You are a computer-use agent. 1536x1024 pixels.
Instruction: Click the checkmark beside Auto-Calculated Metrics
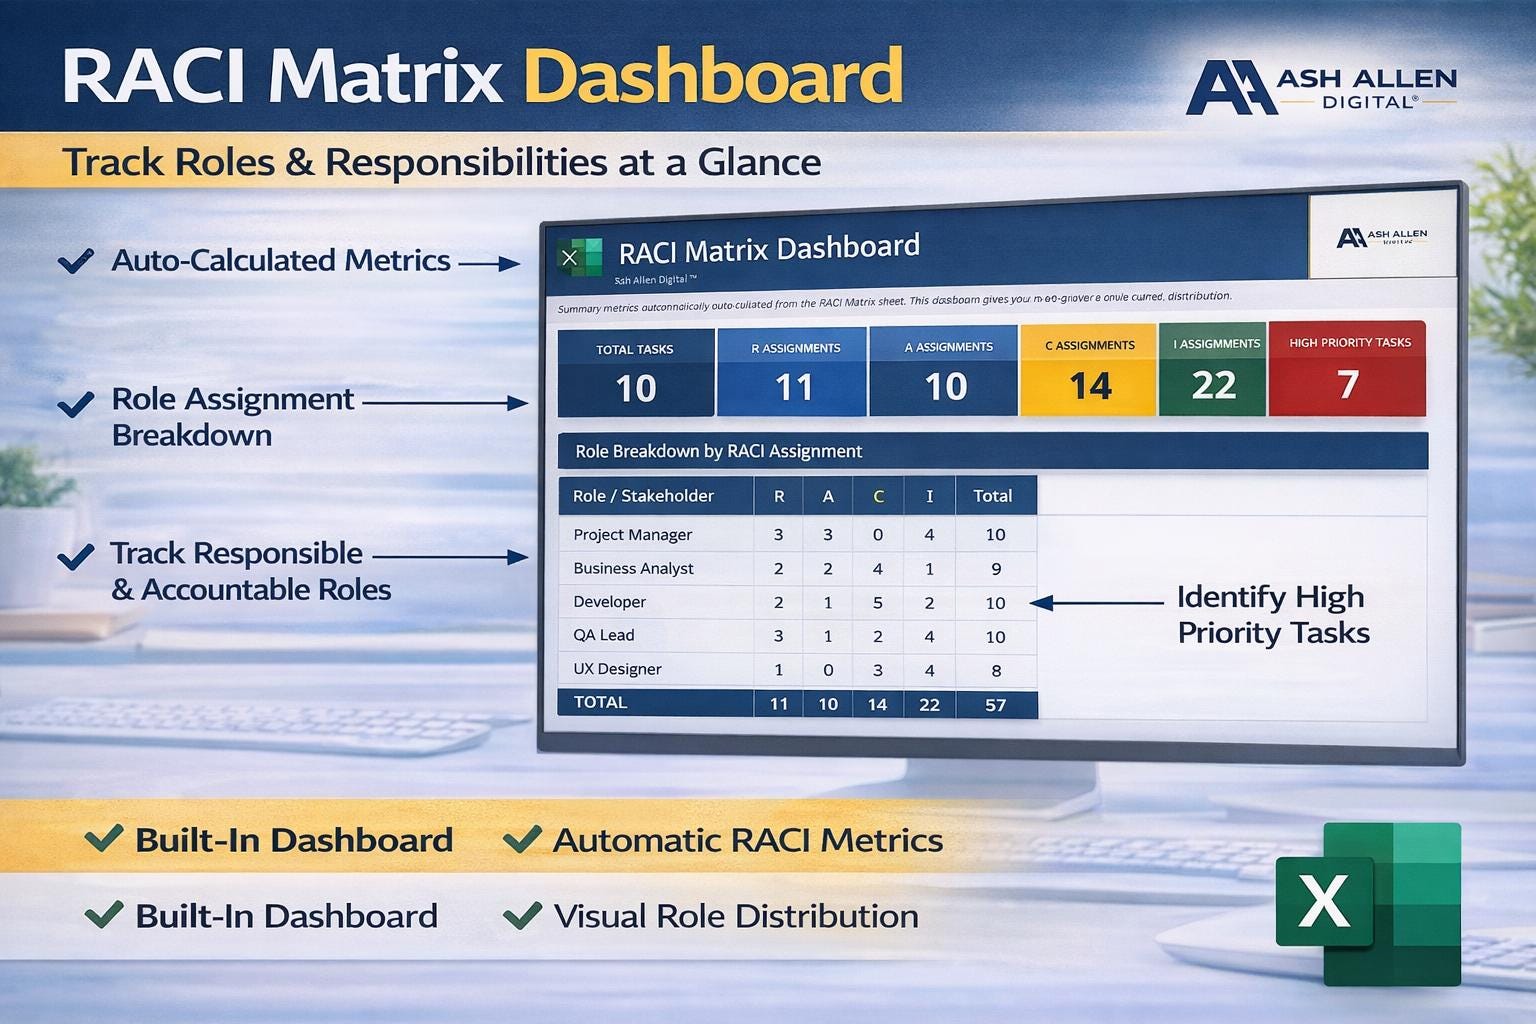point(76,261)
